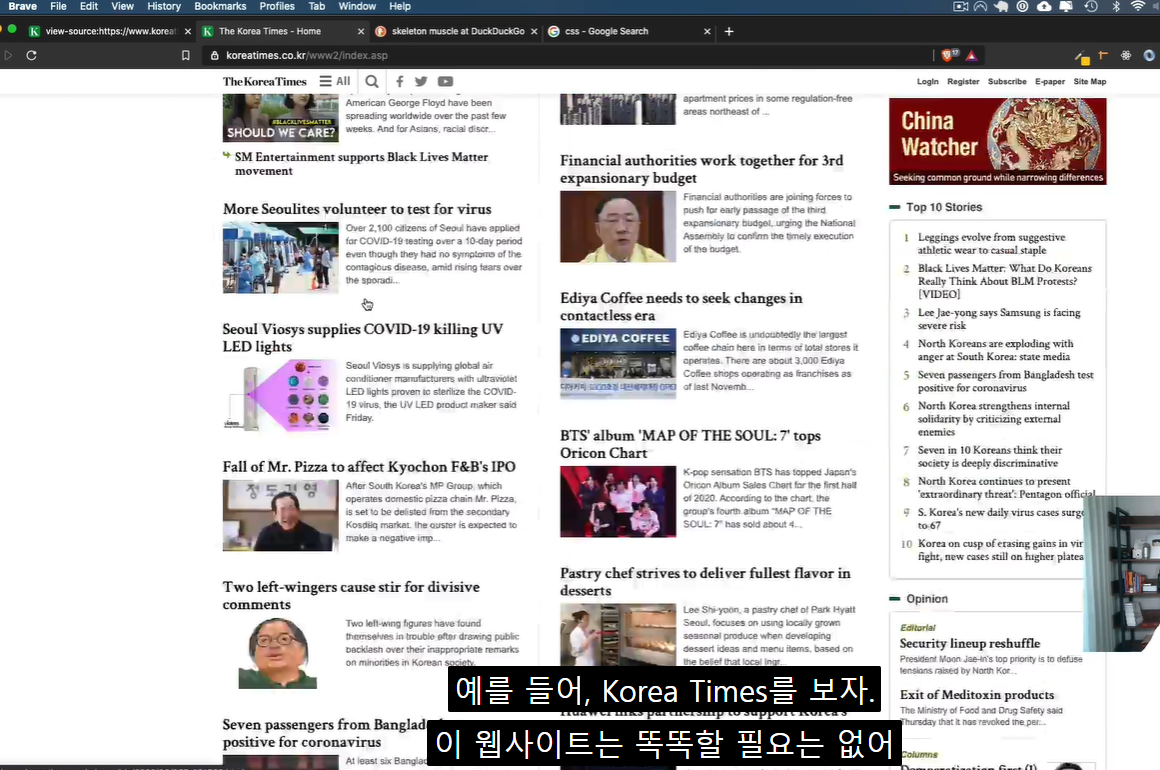The height and width of the screenshot is (770, 1160).
Task: Click the UV LED product diagram thumbnail
Action: pyautogui.click(x=280, y=395)
